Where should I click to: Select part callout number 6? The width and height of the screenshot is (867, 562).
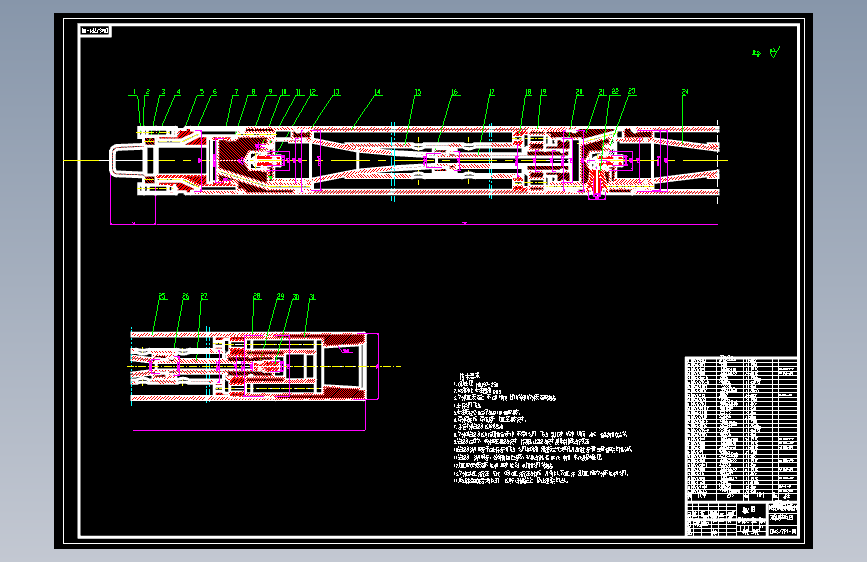[x=215, y=92]
